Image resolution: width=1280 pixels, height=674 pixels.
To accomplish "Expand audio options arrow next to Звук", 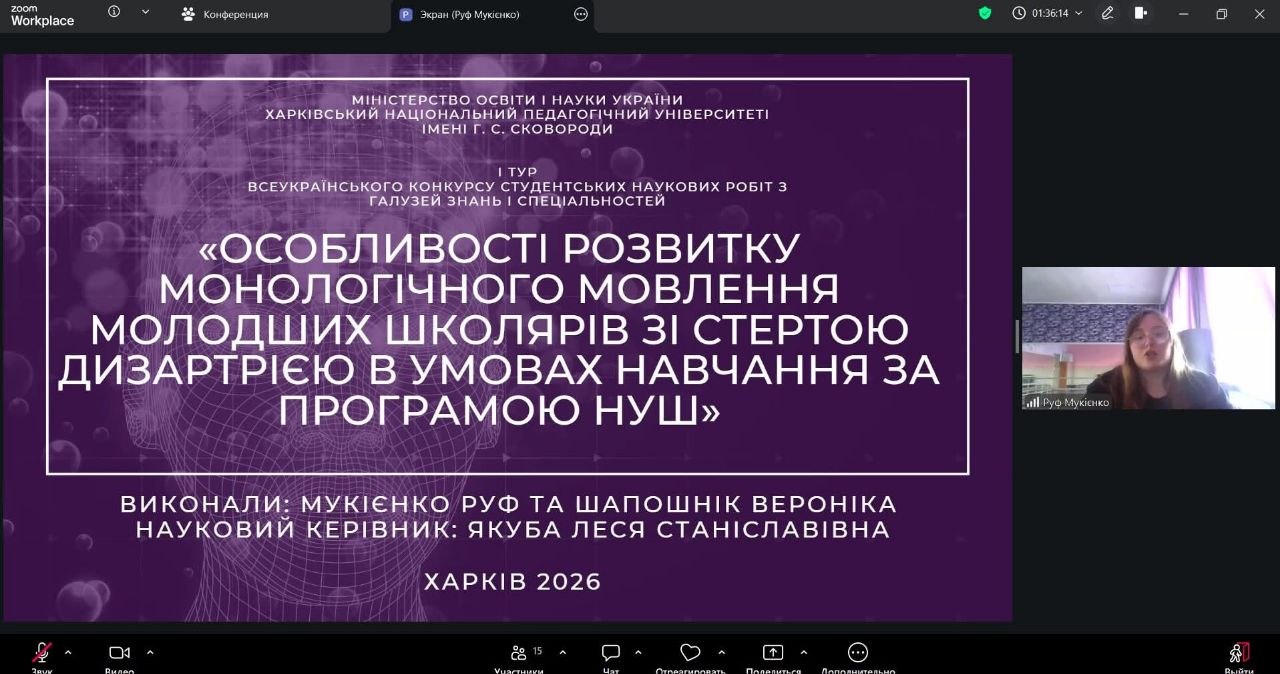I will click(68, 652).
